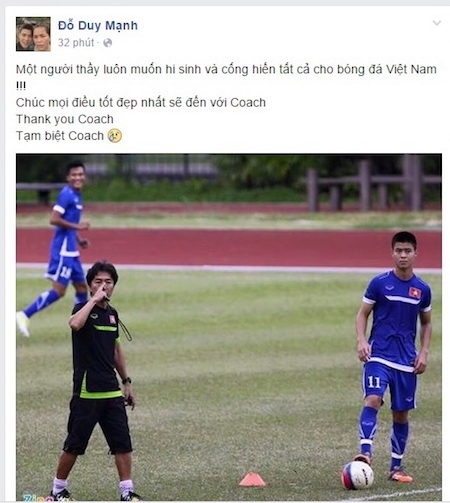Open the post options chevron menu
Screen dimensions: 450x503
pyautogui.click(x=437, y=23)
